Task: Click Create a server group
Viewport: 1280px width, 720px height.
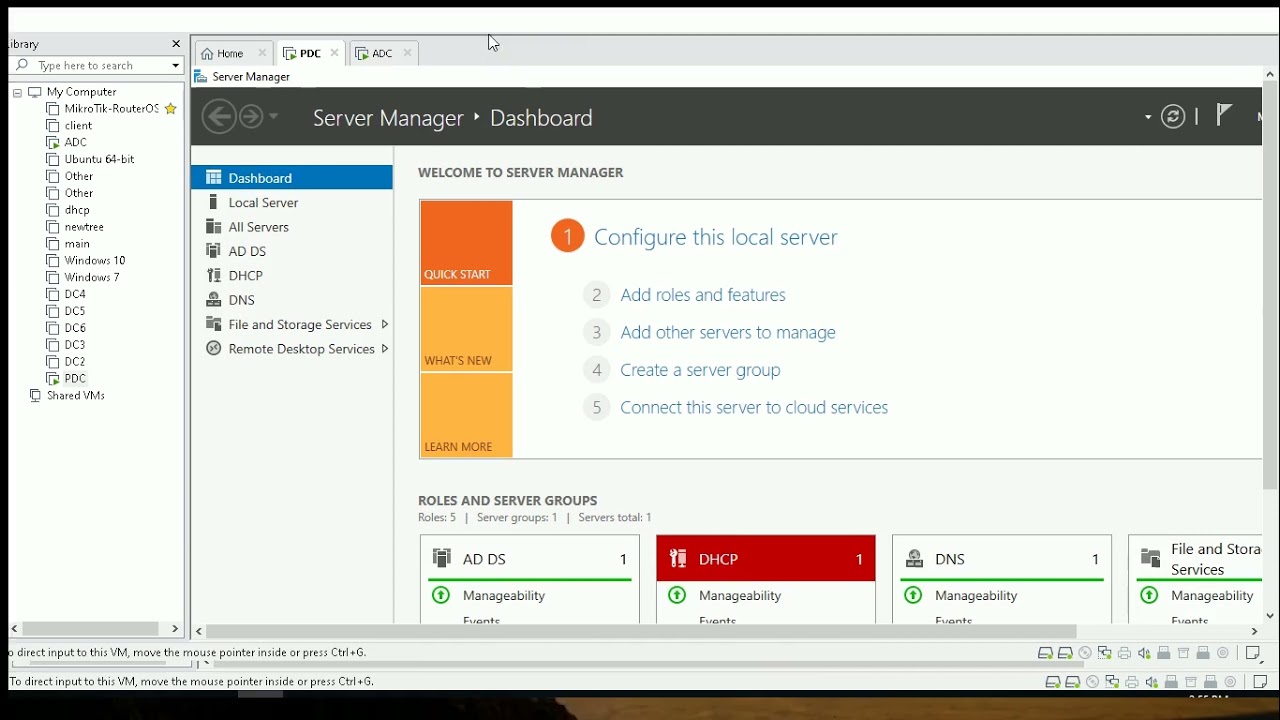Action: pos(700,370)
